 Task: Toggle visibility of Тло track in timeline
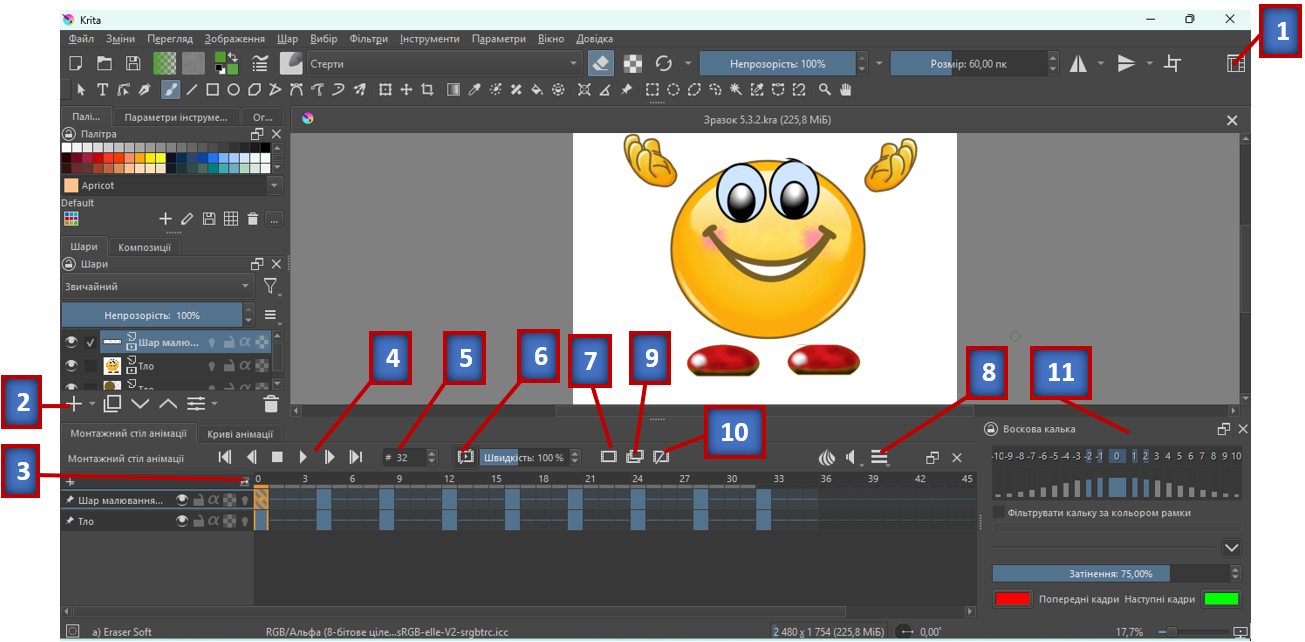[x=182, y=521]
